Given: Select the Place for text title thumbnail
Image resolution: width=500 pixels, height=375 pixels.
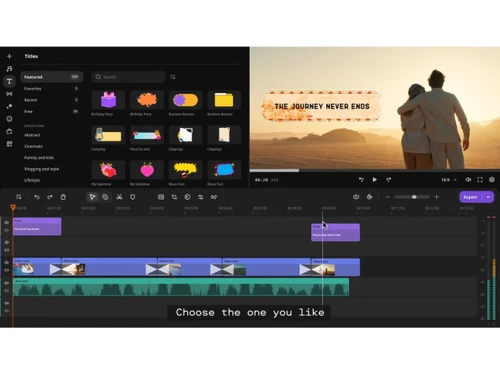Looking at the screenshot, I should (147, 135).
